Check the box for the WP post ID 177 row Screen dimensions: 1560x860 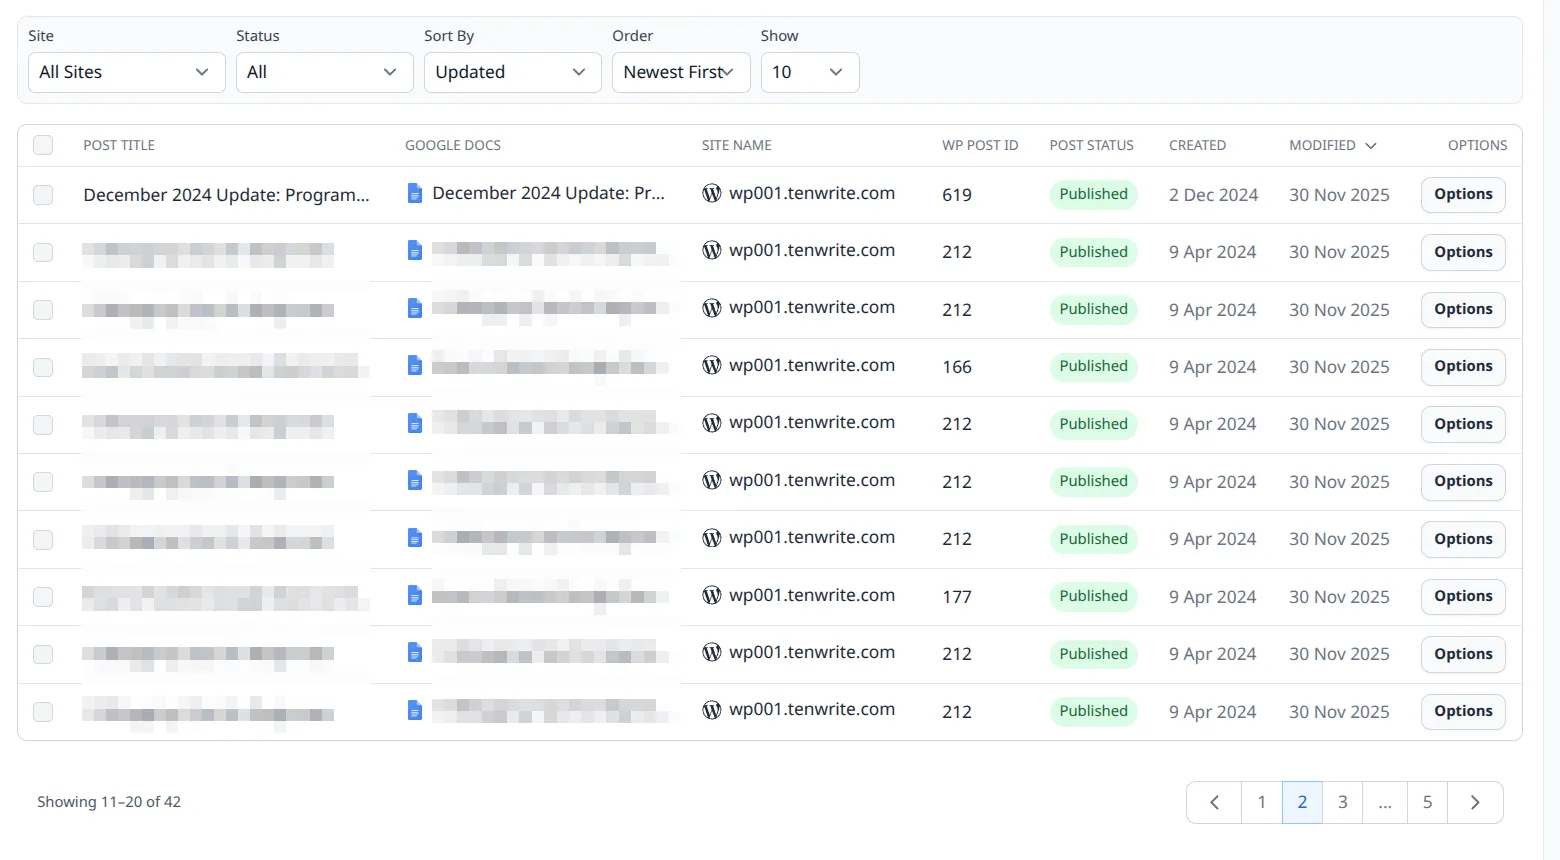[x=43, y=597]
